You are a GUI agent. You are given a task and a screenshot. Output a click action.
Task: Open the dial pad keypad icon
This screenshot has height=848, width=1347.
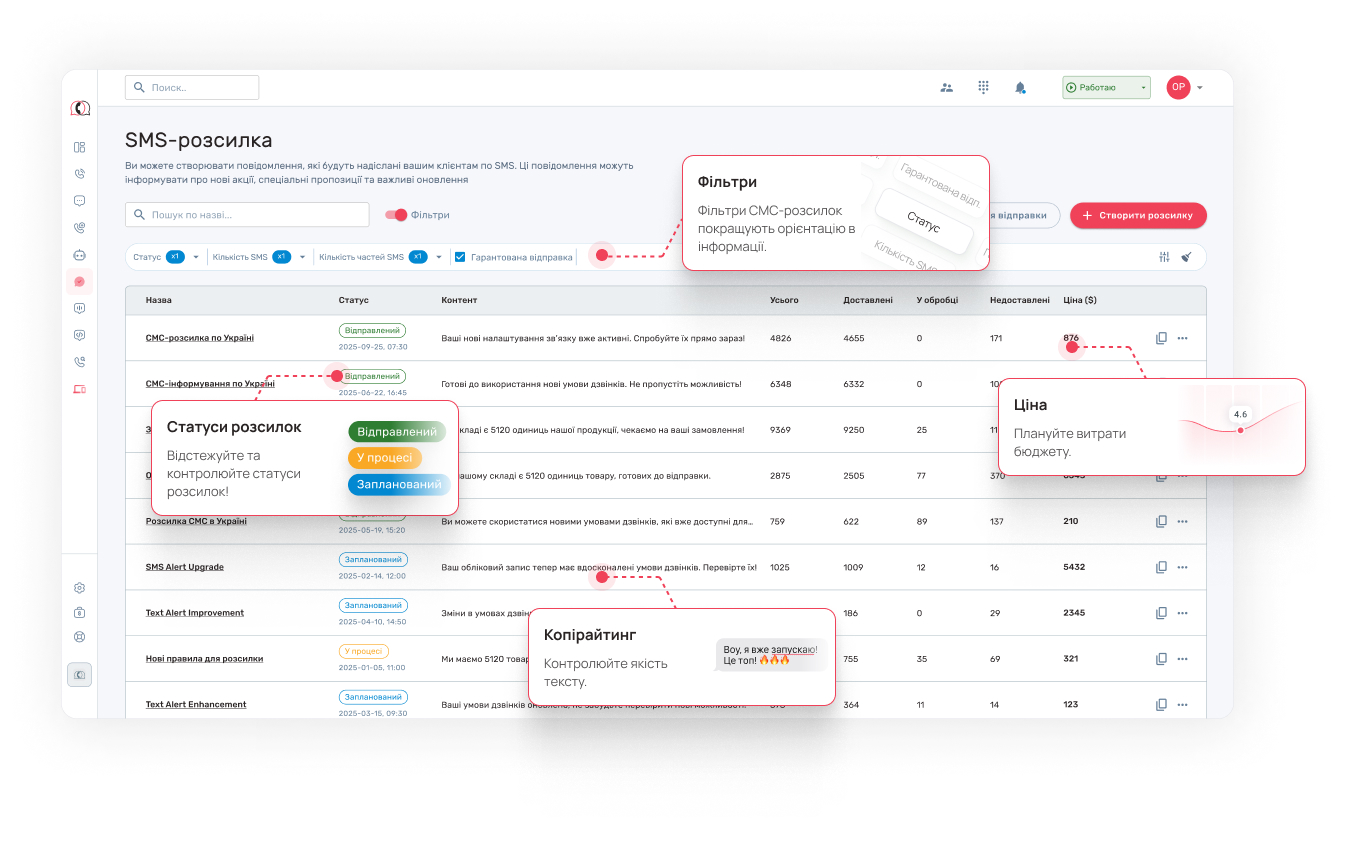pos(983,88)
